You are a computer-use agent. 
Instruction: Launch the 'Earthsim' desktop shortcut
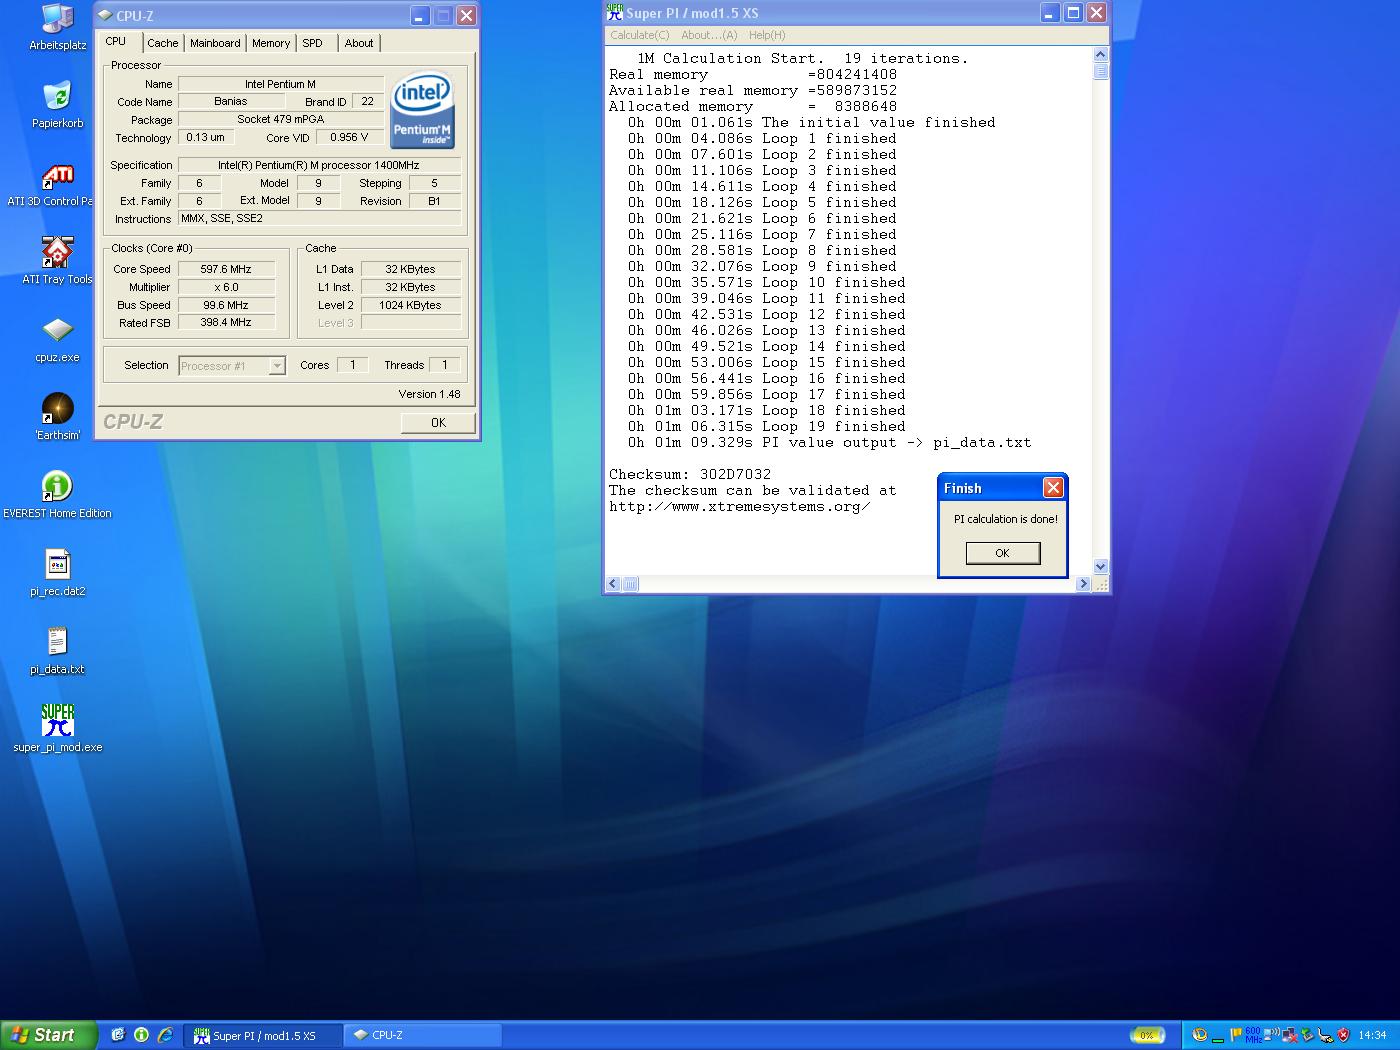click(x=57, y=409)
